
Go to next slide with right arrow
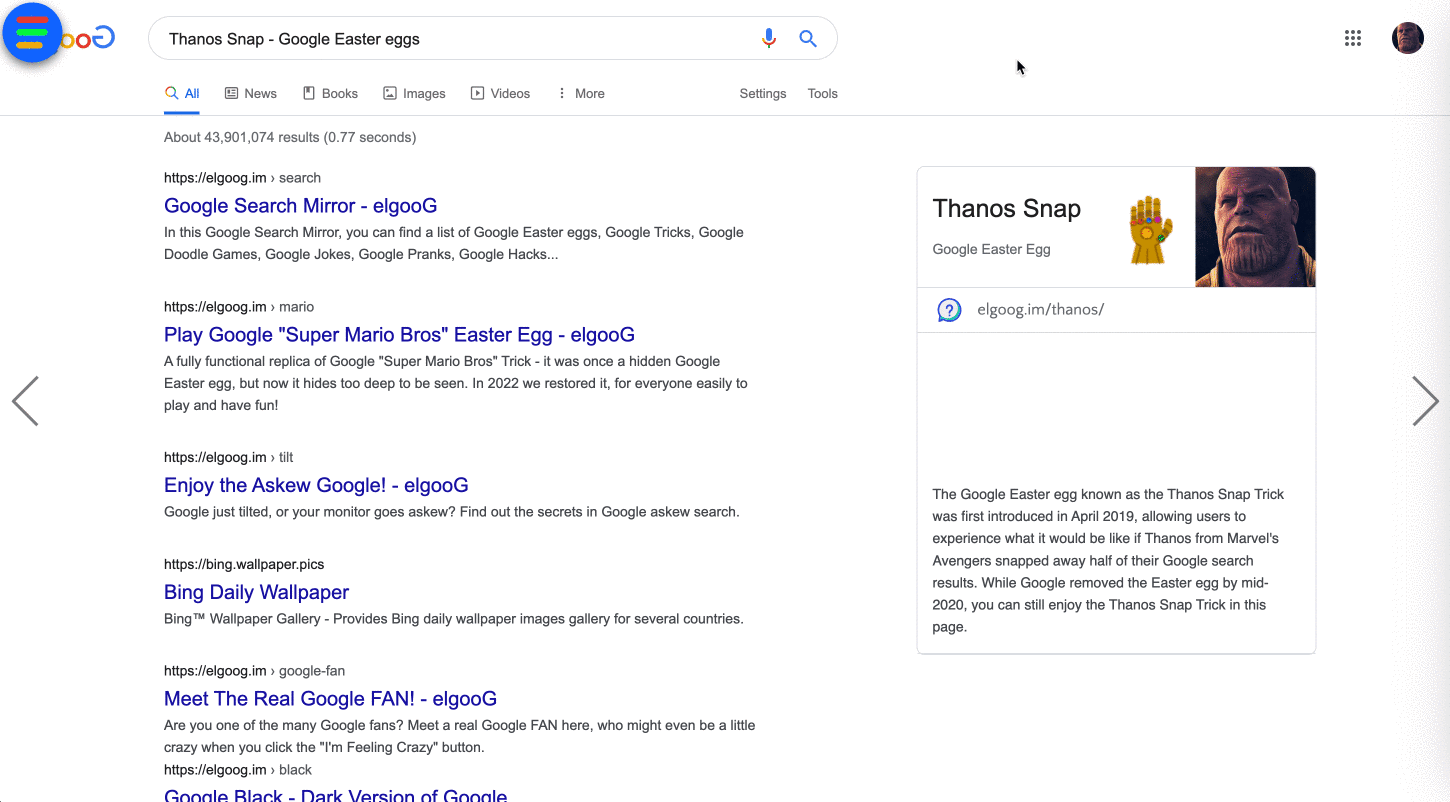point(1425,401)
